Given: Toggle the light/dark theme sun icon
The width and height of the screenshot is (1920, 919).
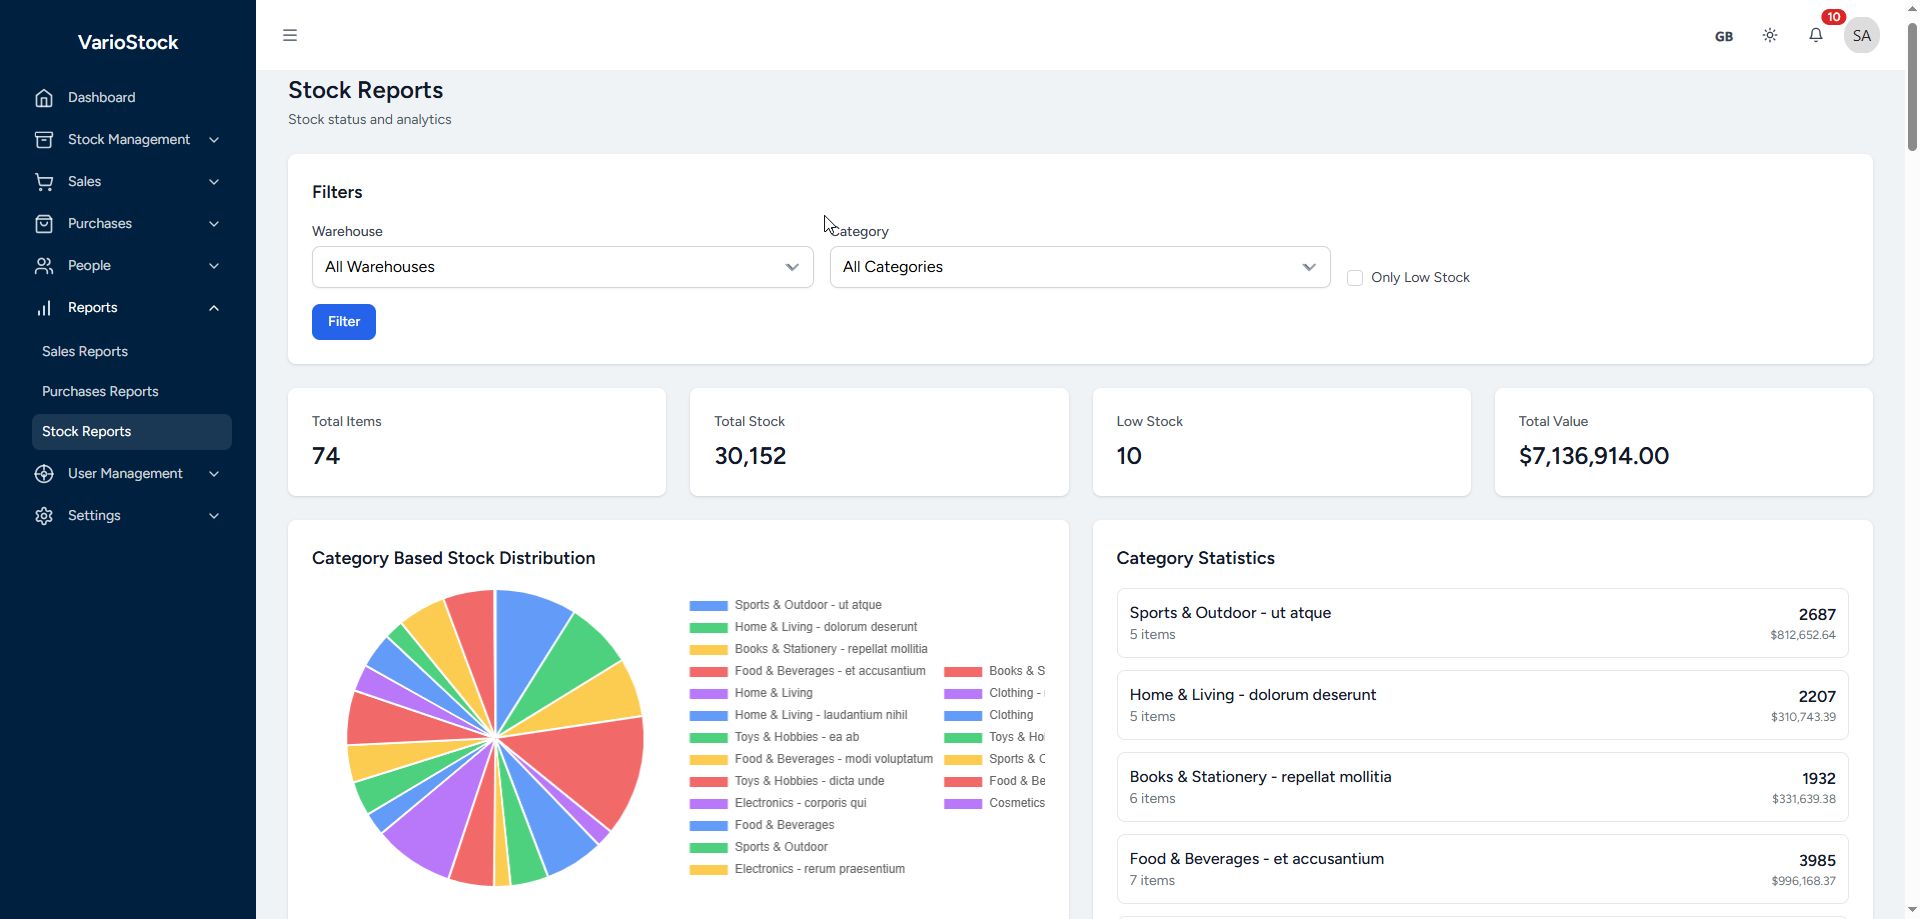Looking at the screenshot, I should 1769,36.
